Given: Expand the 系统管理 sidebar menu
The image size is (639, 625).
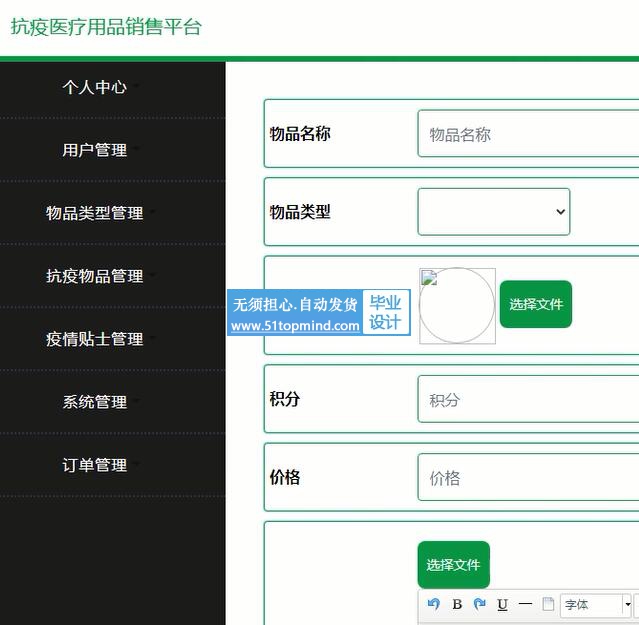Looking at the screenshot, I should pyautogui.click(x=95, y=402).
